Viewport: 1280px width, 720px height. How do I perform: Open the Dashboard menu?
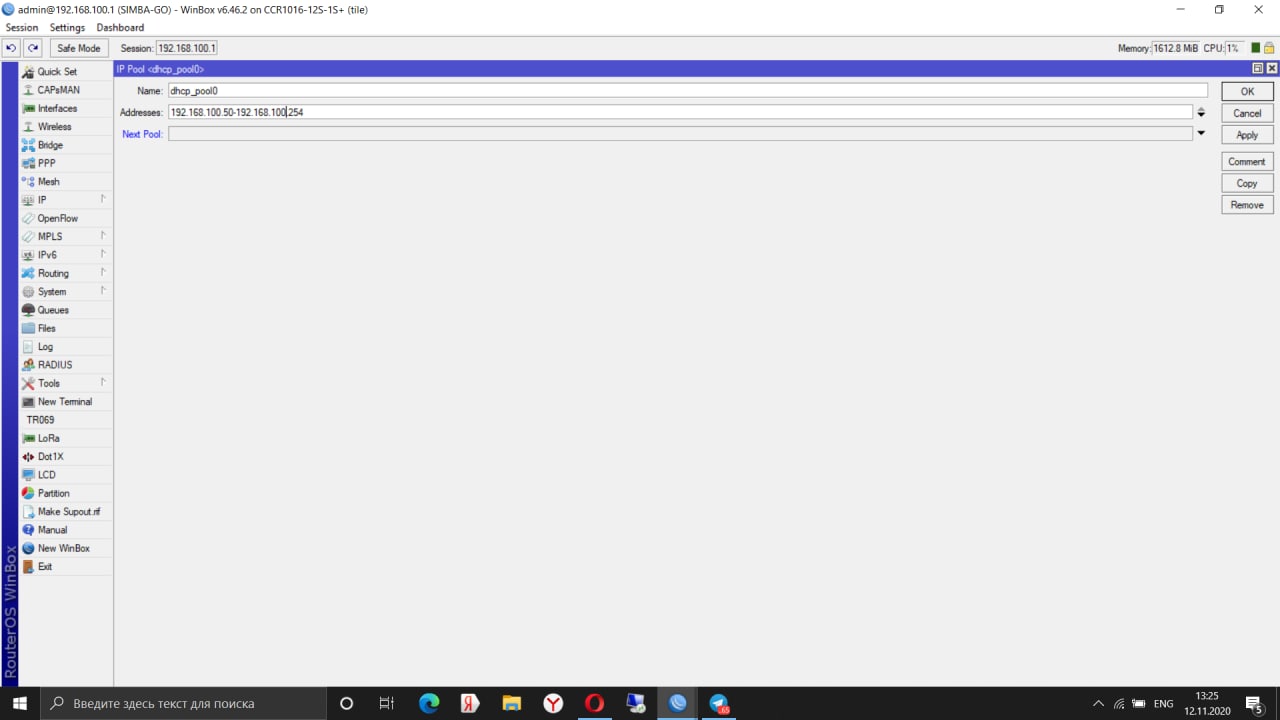[120, 27]
